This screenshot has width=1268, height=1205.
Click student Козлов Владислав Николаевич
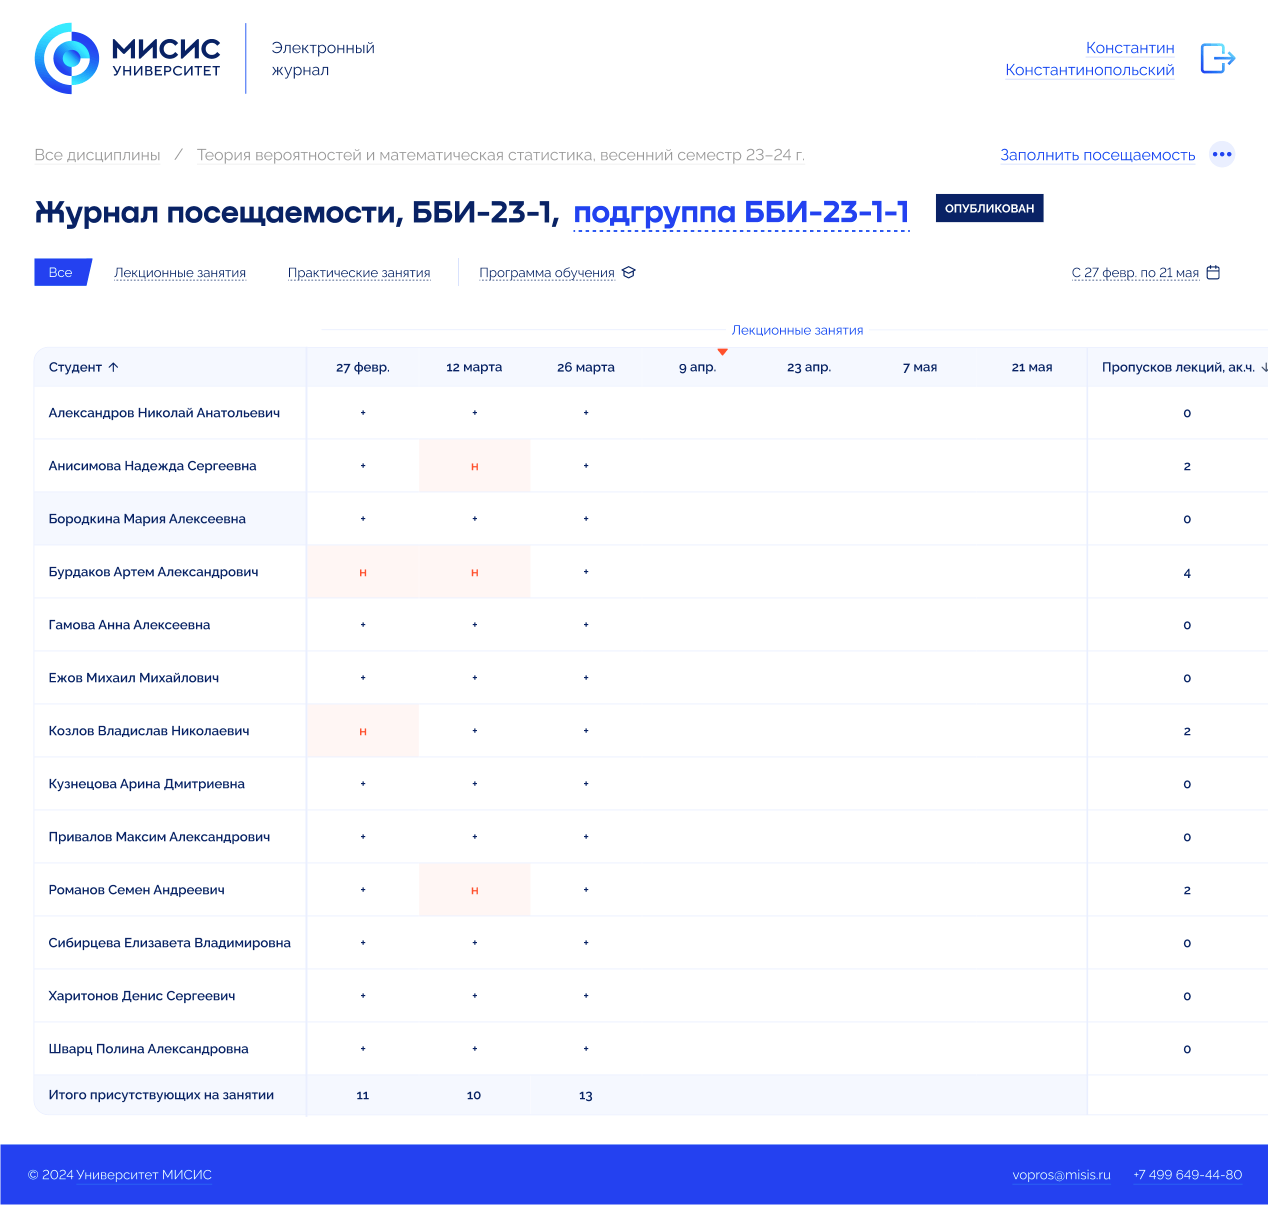tap(149, 731)
